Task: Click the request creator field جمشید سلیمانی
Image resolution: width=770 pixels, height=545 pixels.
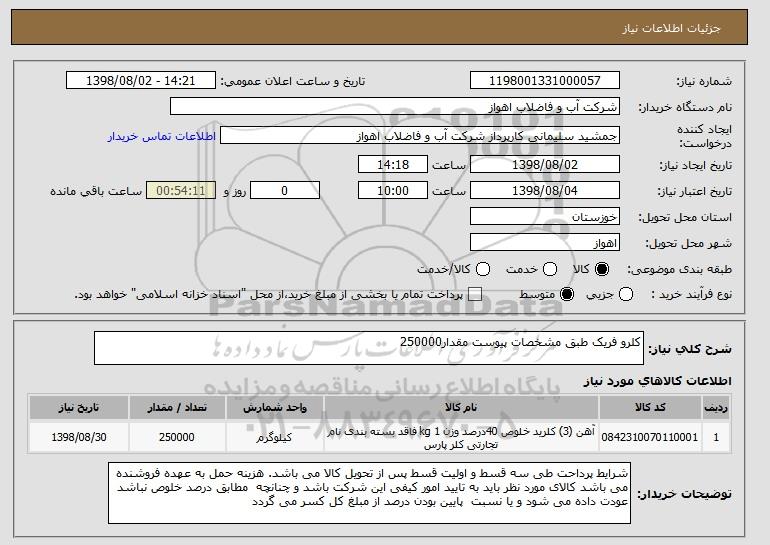Action: (x=420, y=136)
